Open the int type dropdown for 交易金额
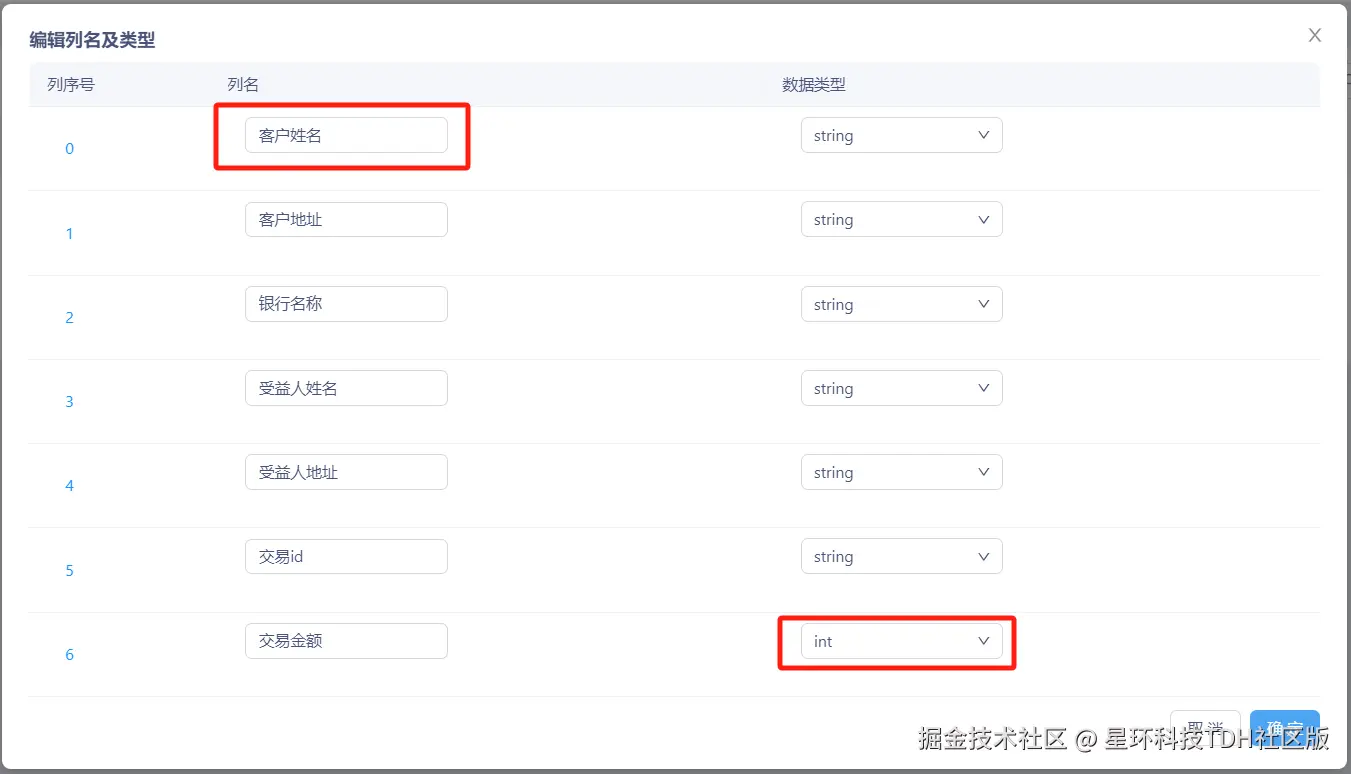The width and height of the screenshot is (1351, 774). click(900, 641)
